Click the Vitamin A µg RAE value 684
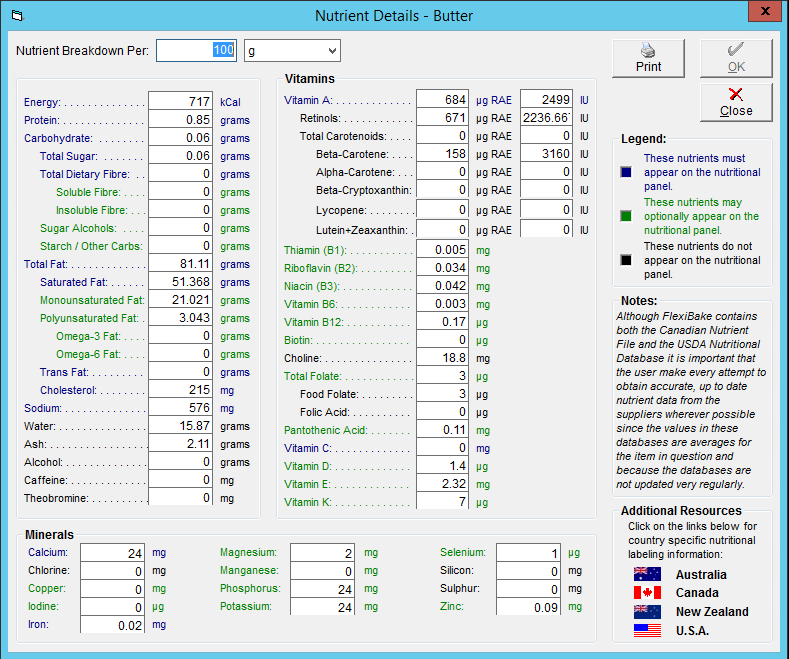Screen dimensions: 789x659 pos(442,100)
